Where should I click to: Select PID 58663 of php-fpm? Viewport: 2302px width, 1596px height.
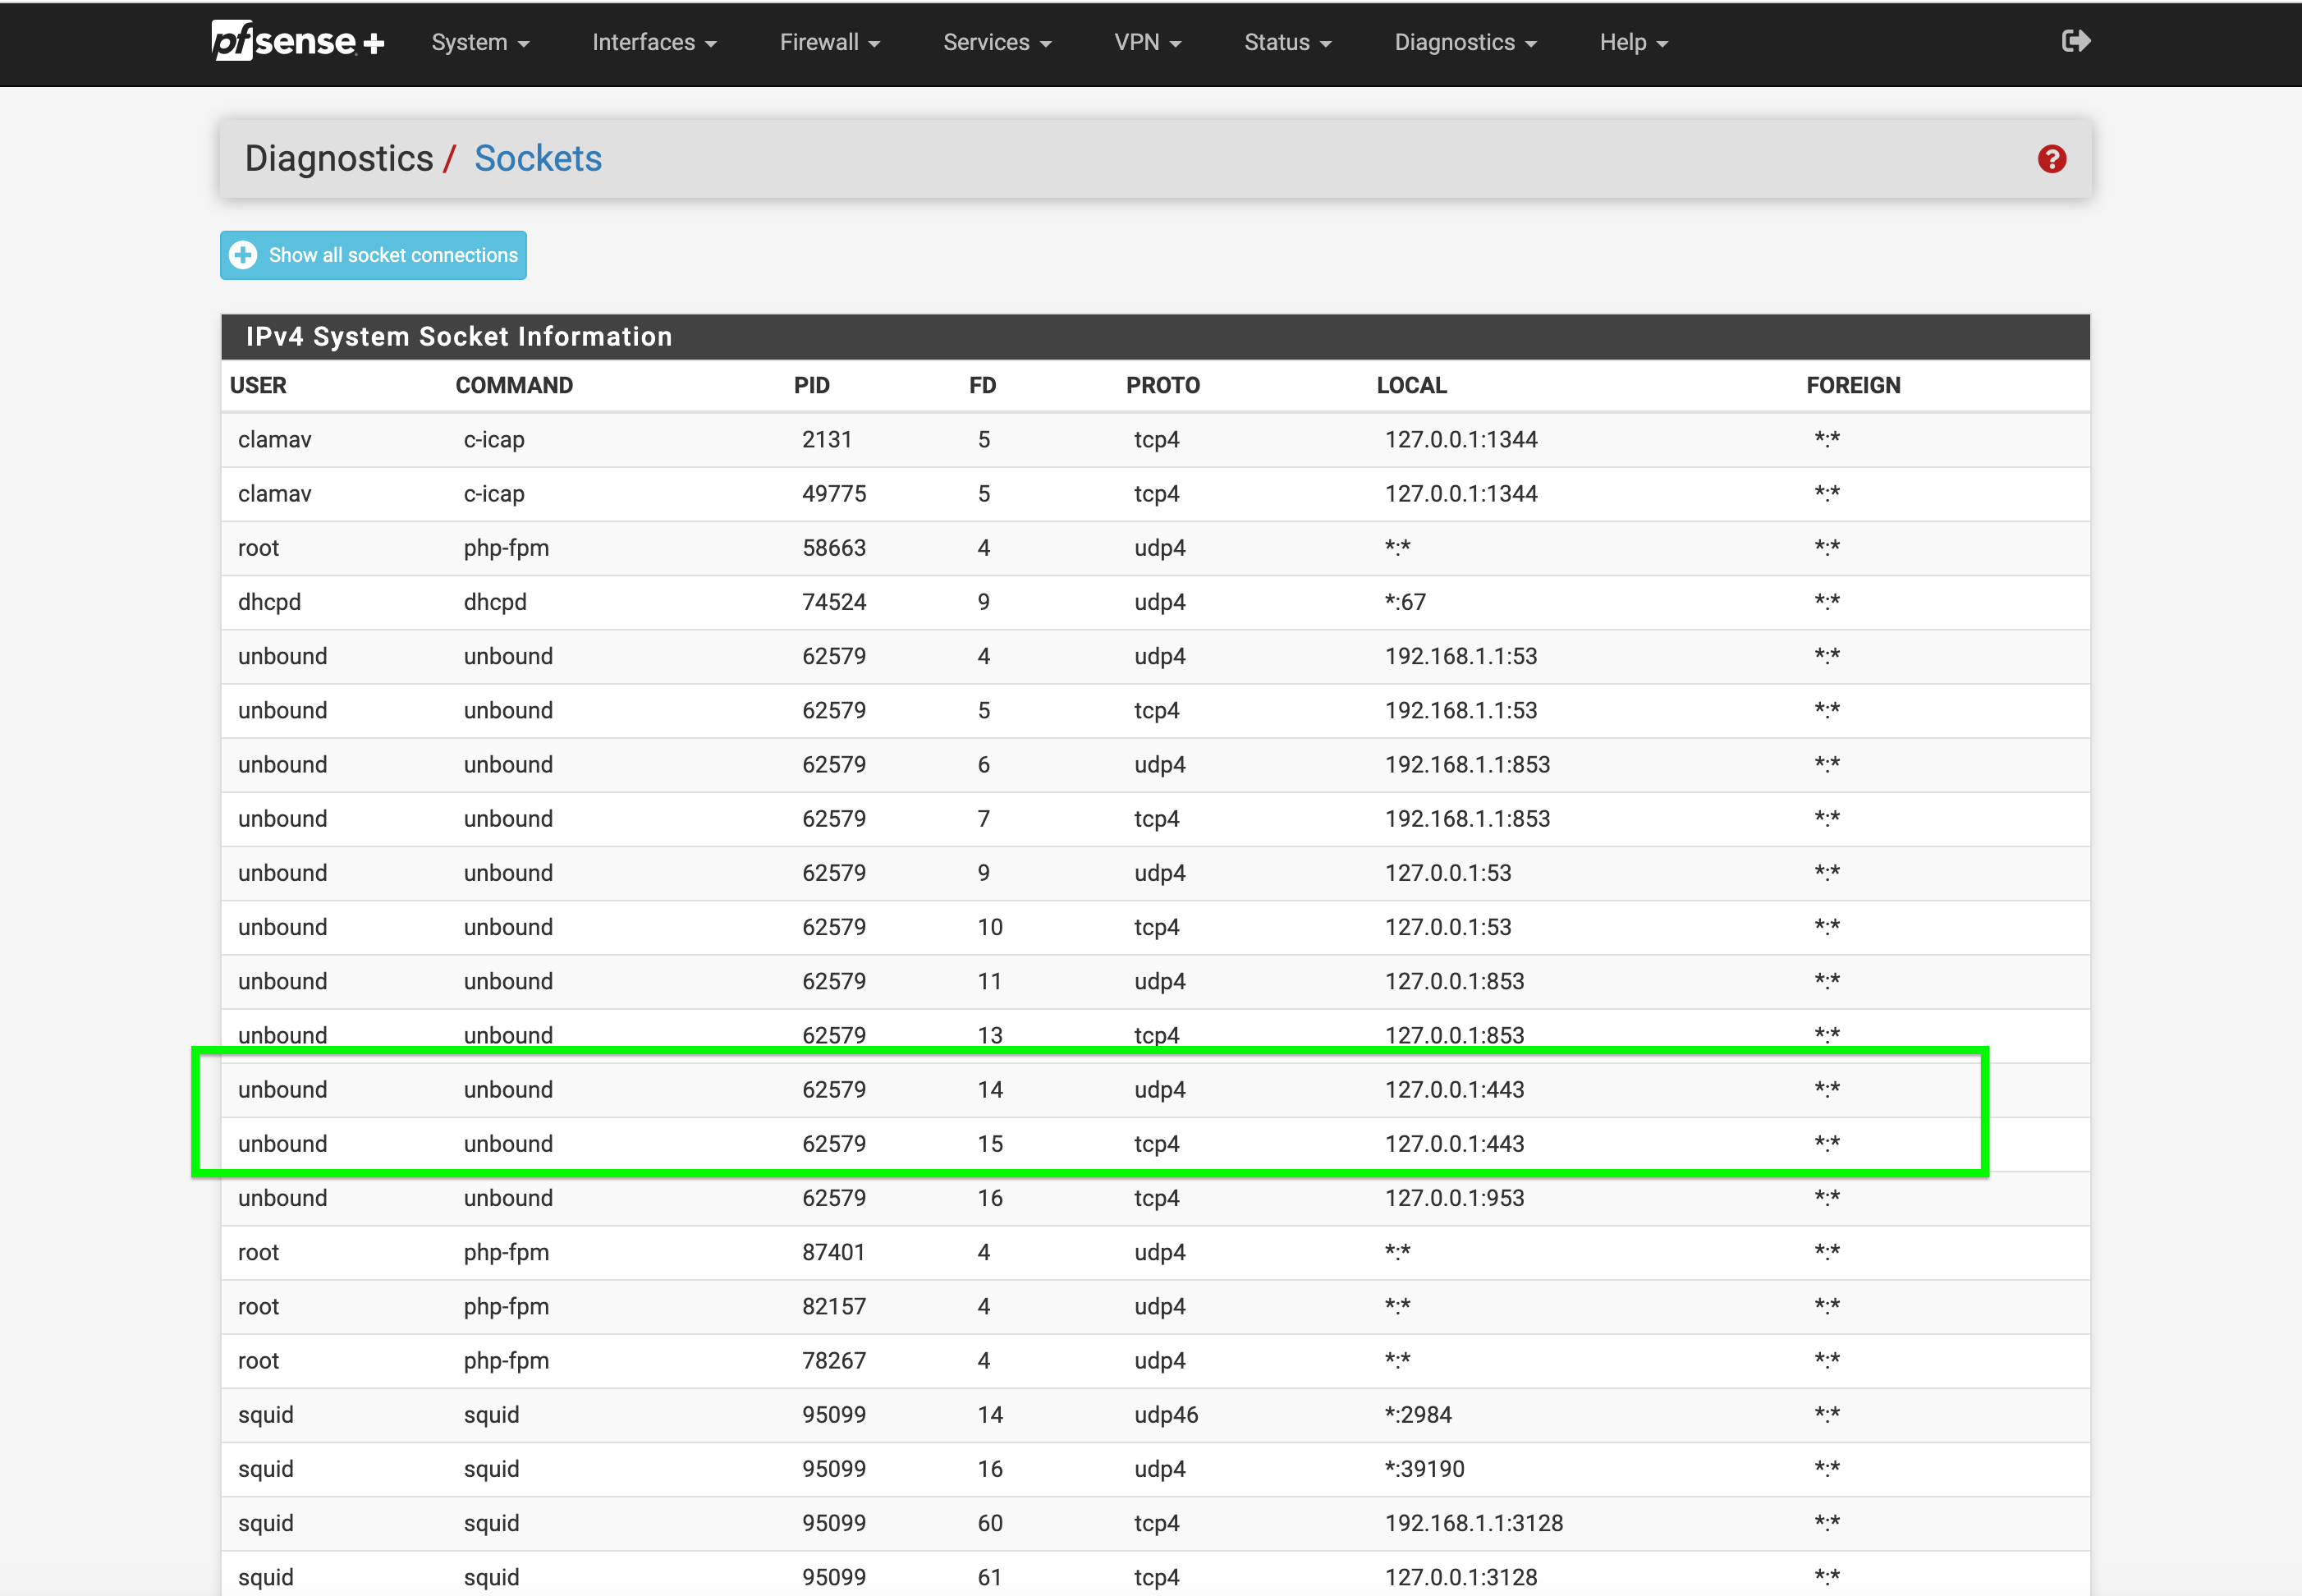[834, 547]
